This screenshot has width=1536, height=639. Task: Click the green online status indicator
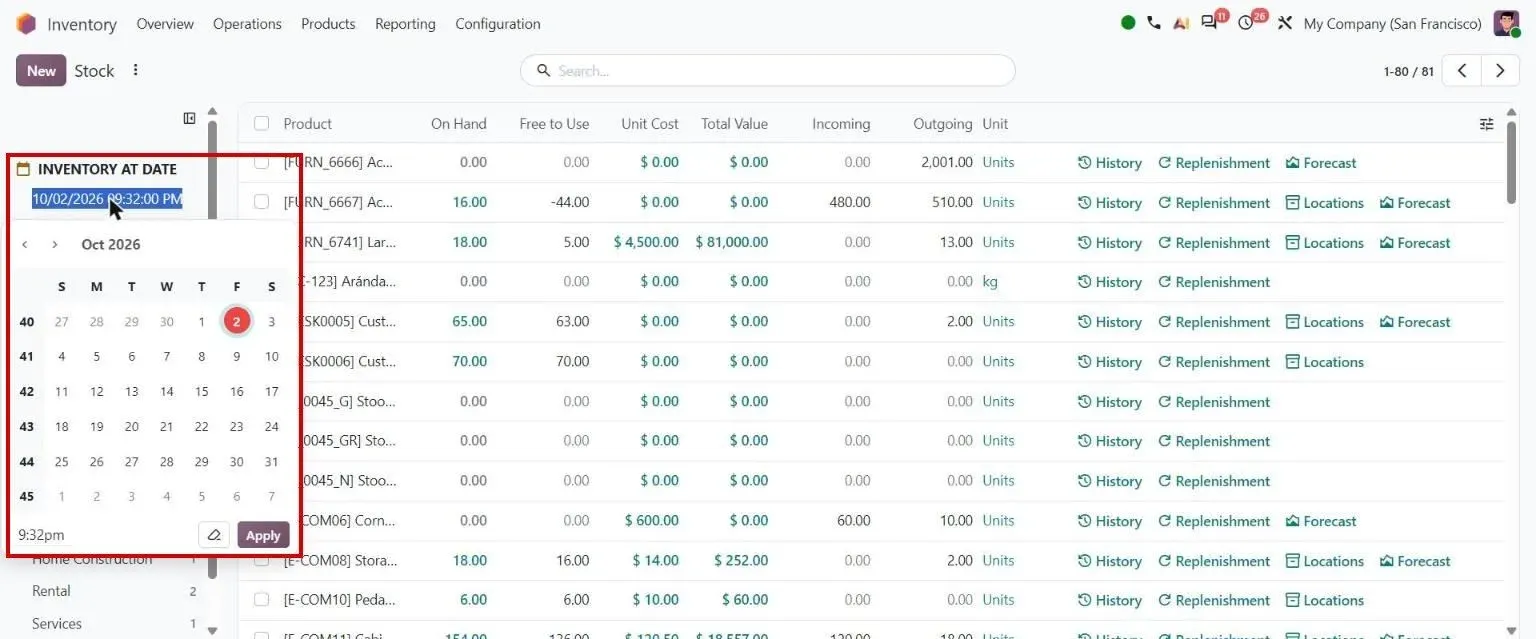[1128, 23]
